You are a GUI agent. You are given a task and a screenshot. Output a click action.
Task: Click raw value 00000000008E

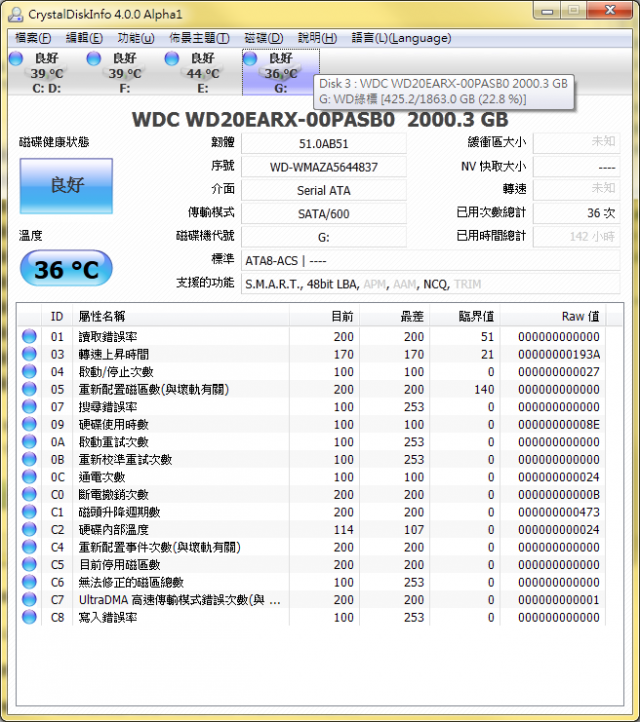(x=559, y=424)
